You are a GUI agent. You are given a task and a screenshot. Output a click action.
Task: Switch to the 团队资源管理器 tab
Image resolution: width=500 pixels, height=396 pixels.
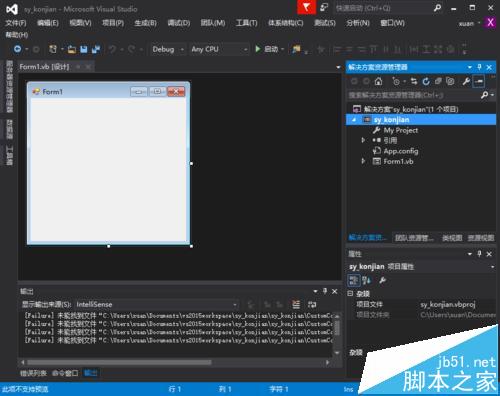click(414, 238)
